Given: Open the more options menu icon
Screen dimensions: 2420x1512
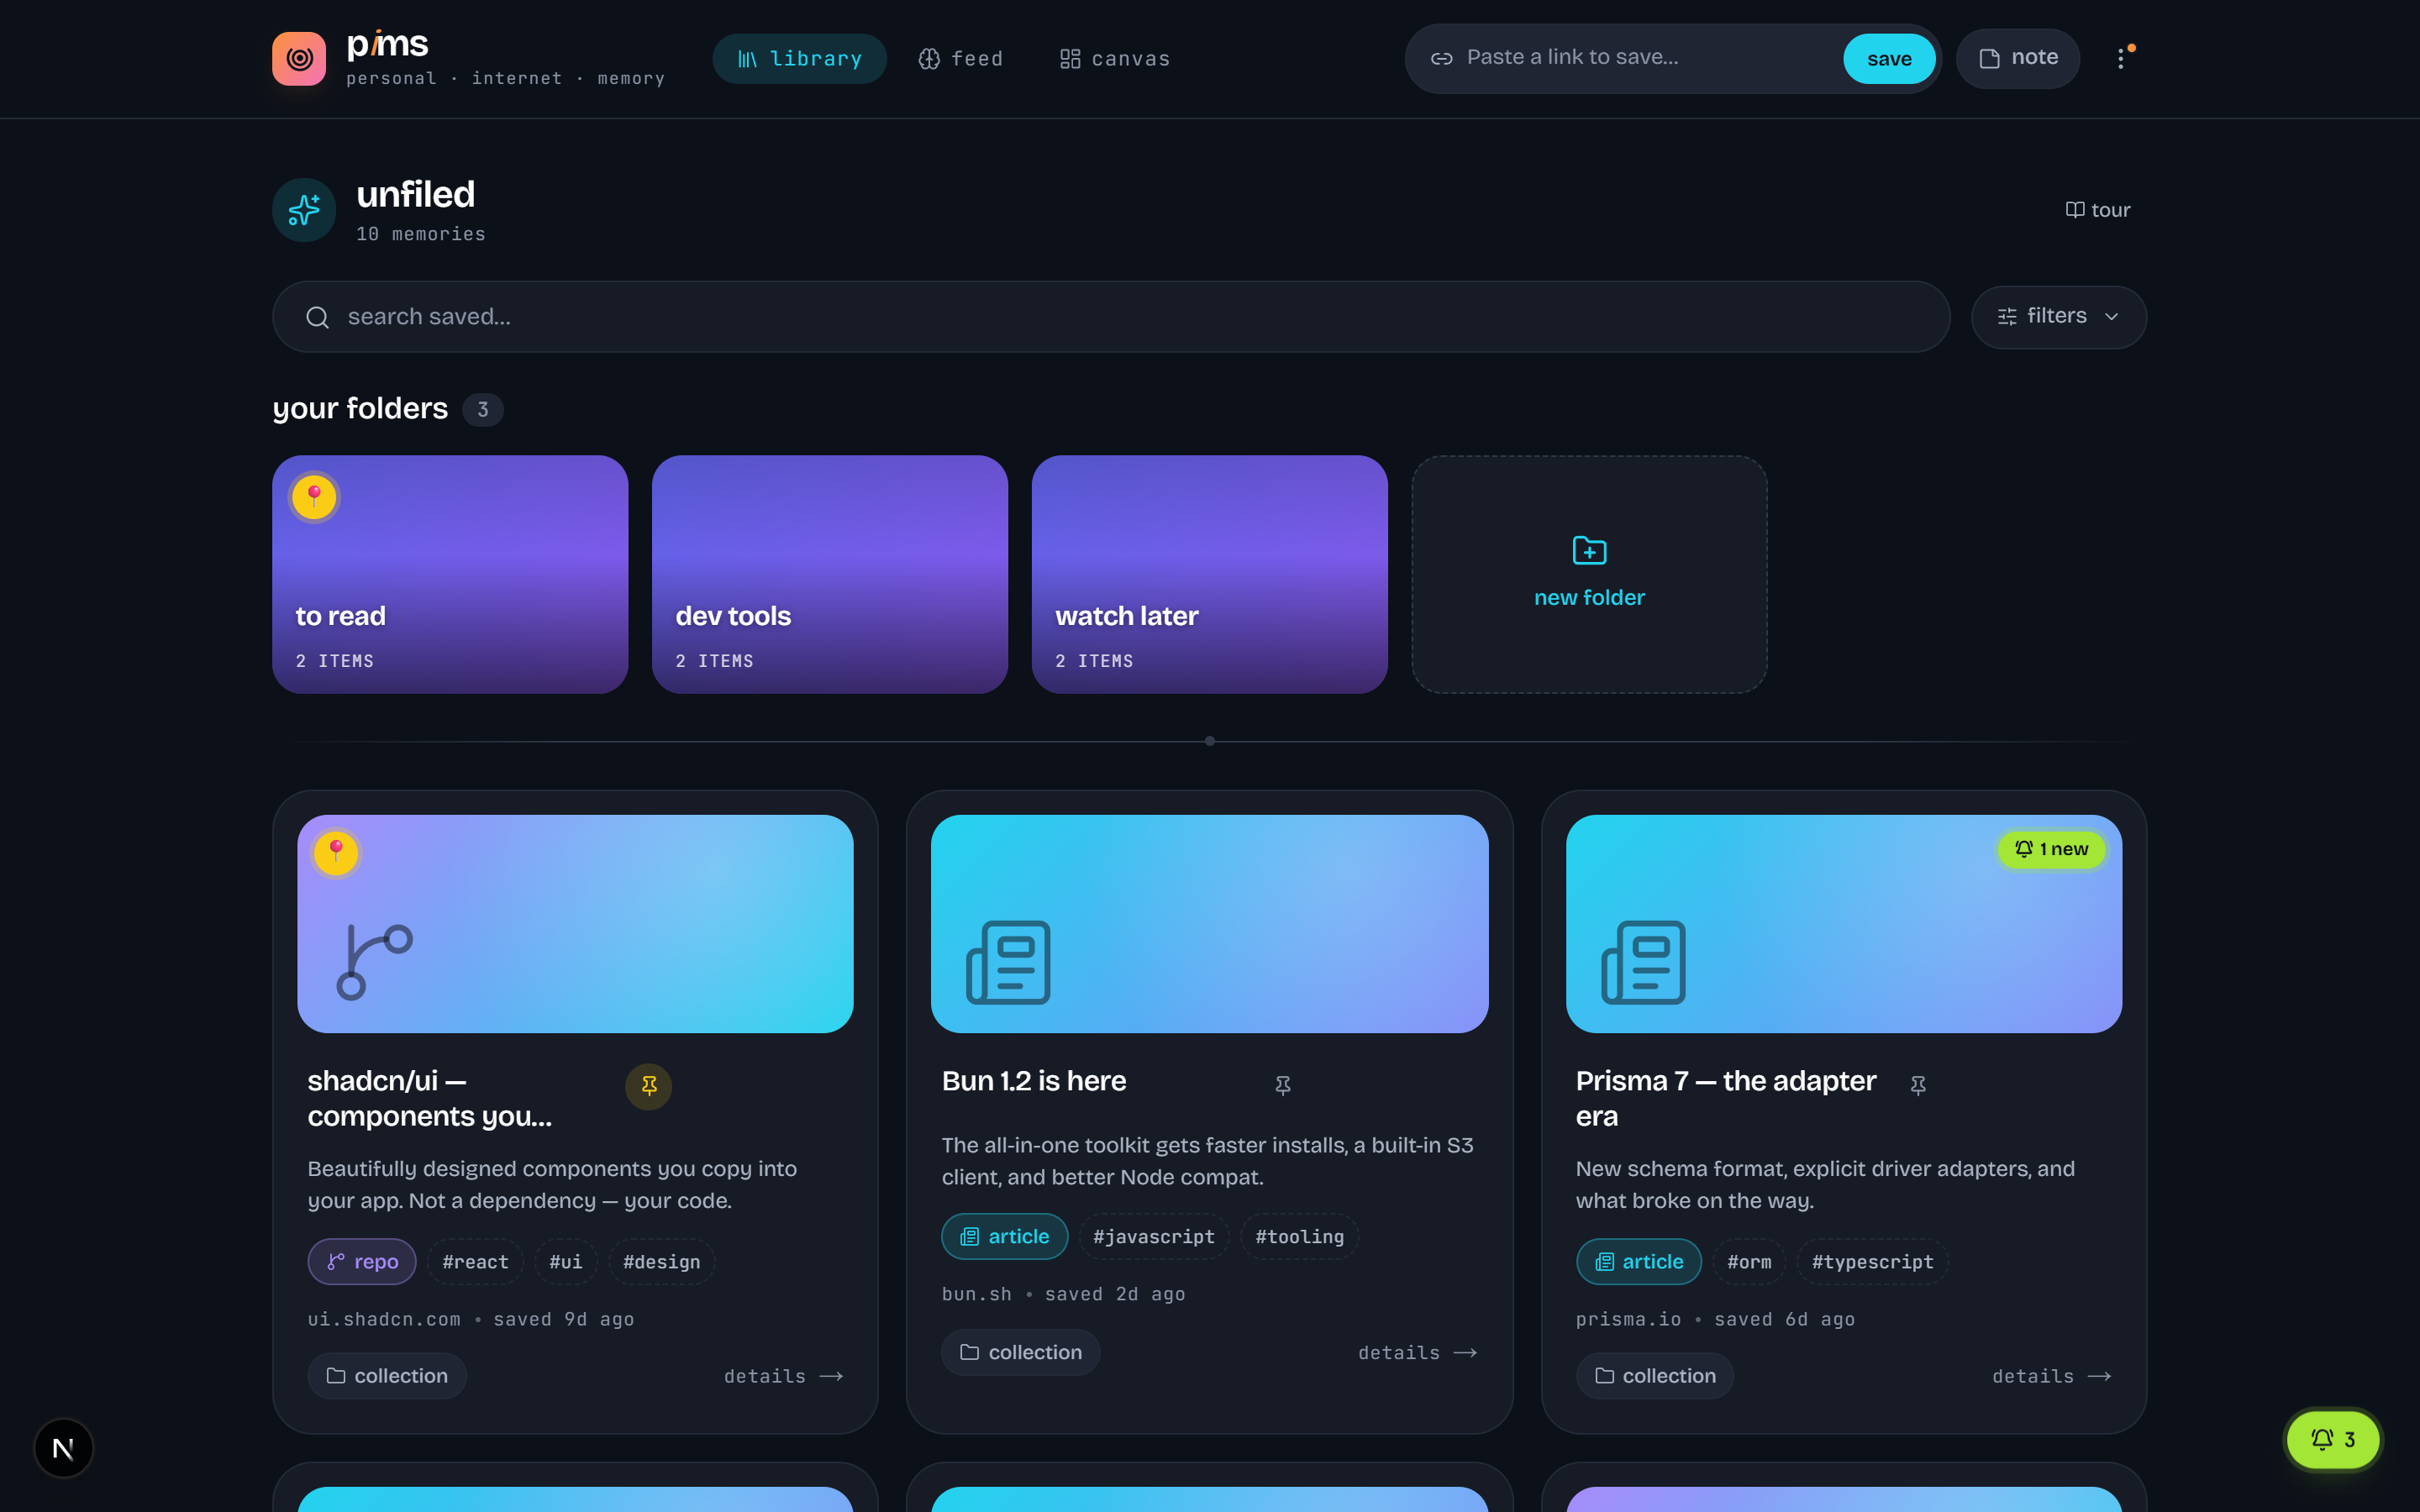Looking at the screenshot, I should click(x=2121, y=59).
